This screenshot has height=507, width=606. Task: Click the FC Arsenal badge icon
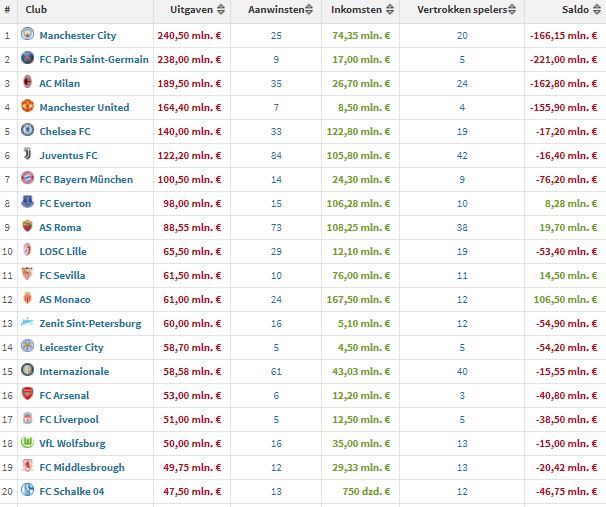28,395
